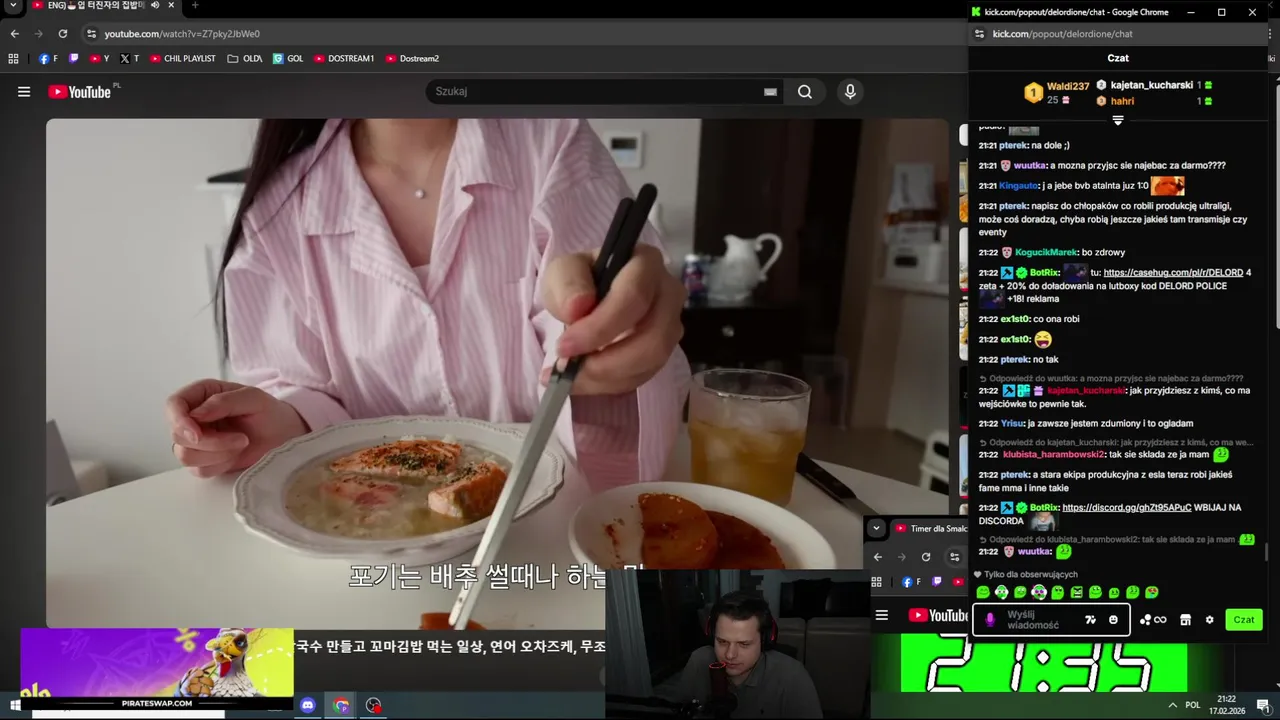Open the GOL bookmark

288,59
